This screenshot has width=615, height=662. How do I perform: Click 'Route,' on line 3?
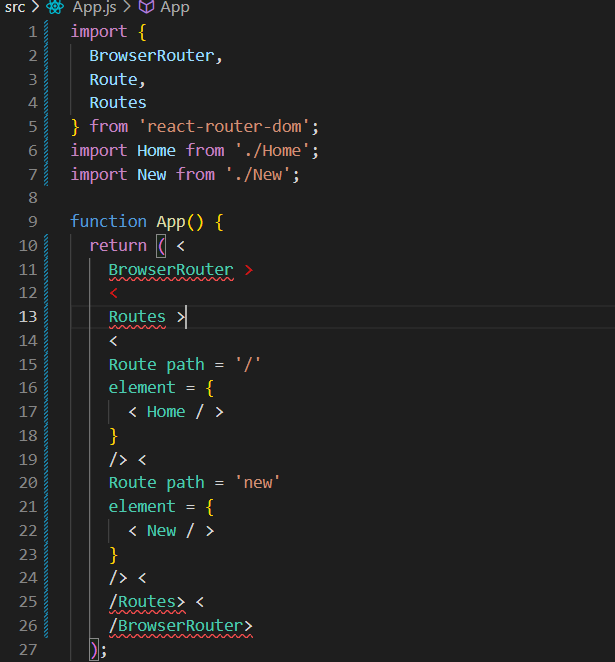[x=117, y=79]
